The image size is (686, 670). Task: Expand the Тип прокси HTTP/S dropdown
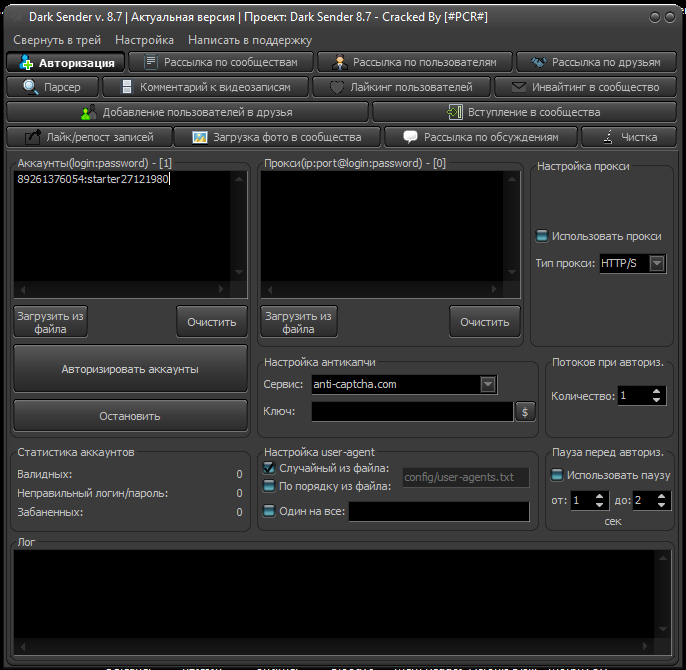tap(657, 264)
